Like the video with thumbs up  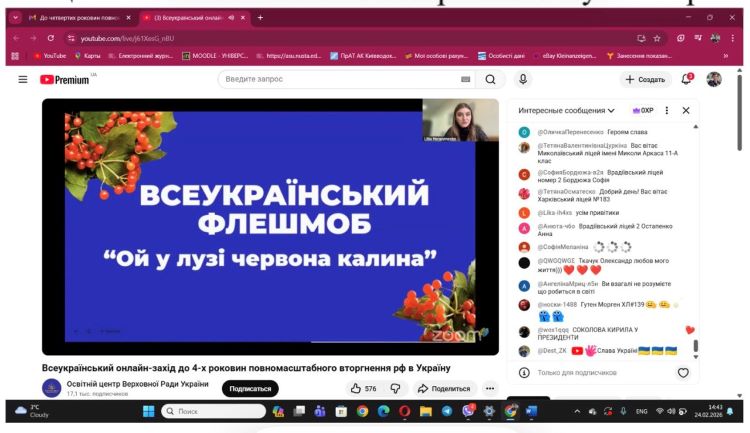[363, 389]
